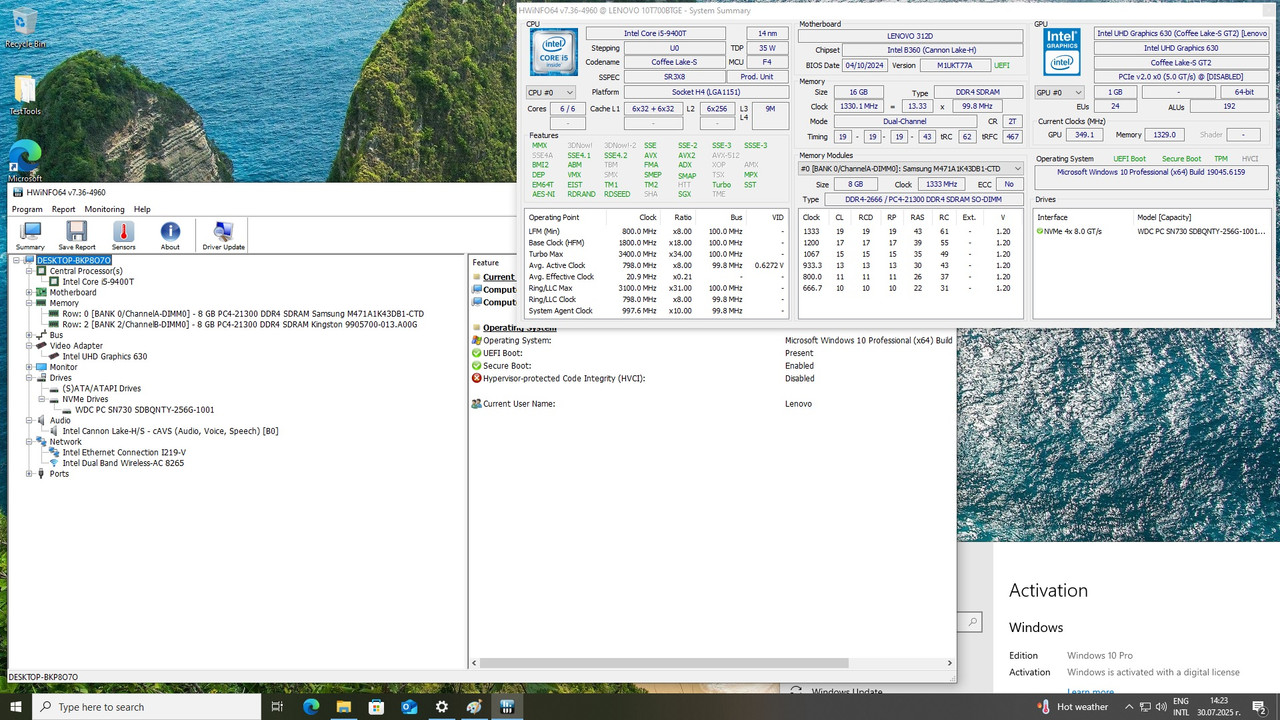Open the Help menu
Viewport: 1280px width, 720px height.
click(142, 209)
